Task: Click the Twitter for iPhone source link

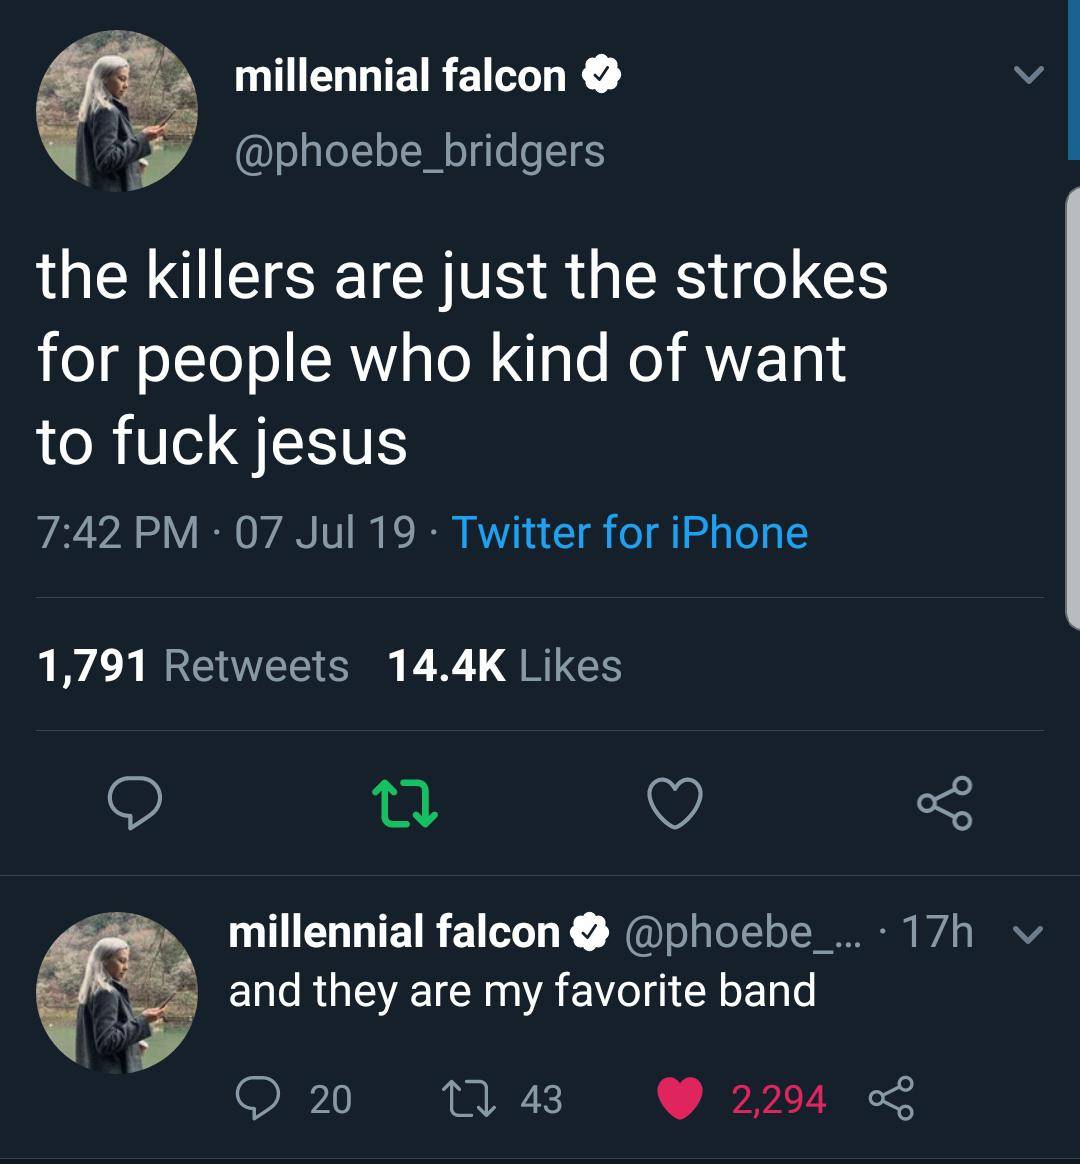Action: (x=628, y=532)
